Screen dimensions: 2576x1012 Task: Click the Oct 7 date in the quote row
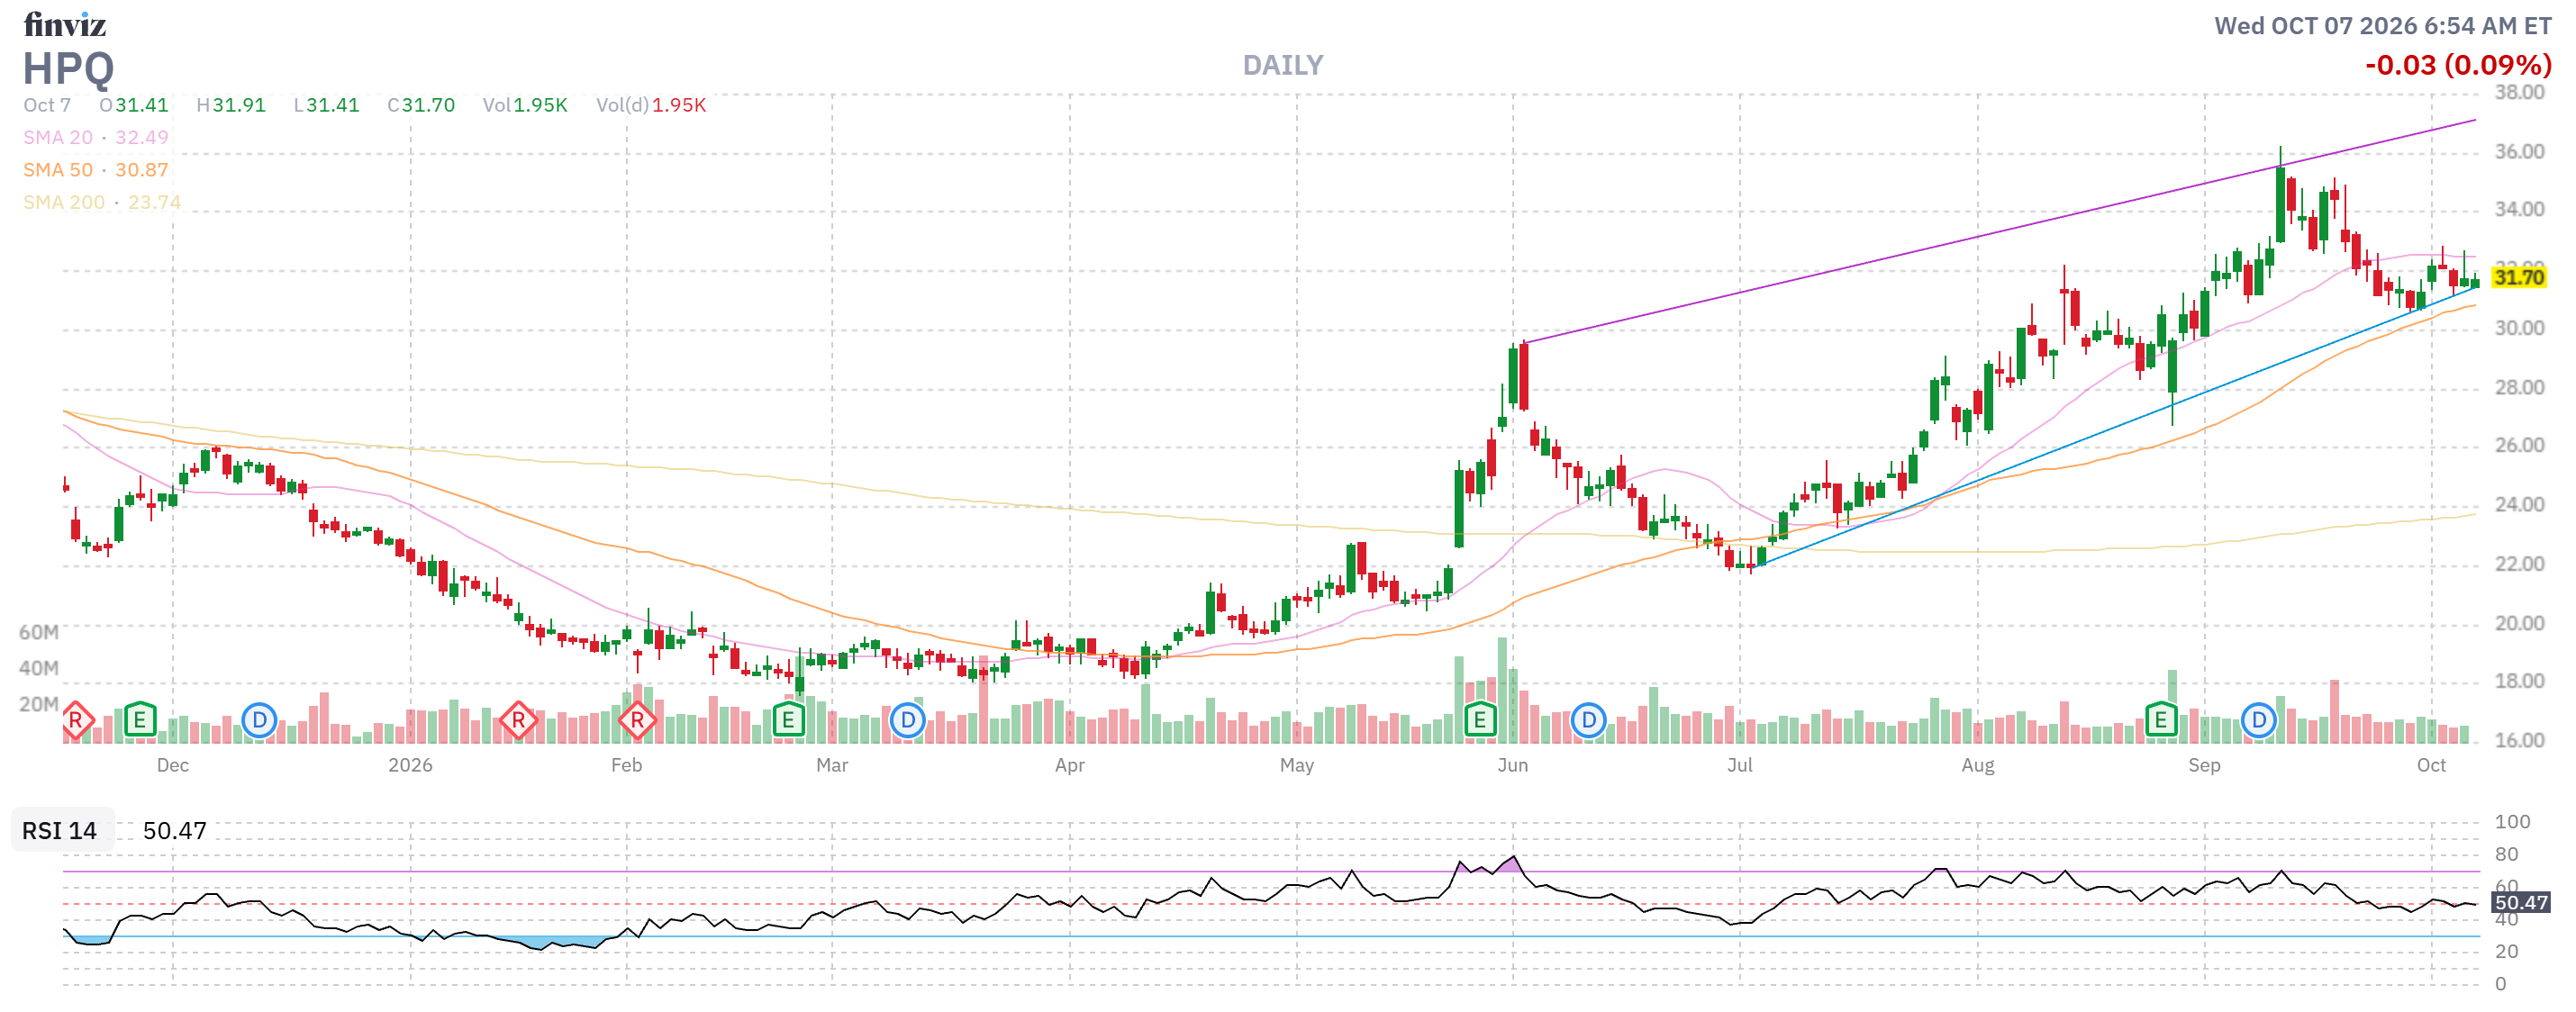click(x=47, y=105)
